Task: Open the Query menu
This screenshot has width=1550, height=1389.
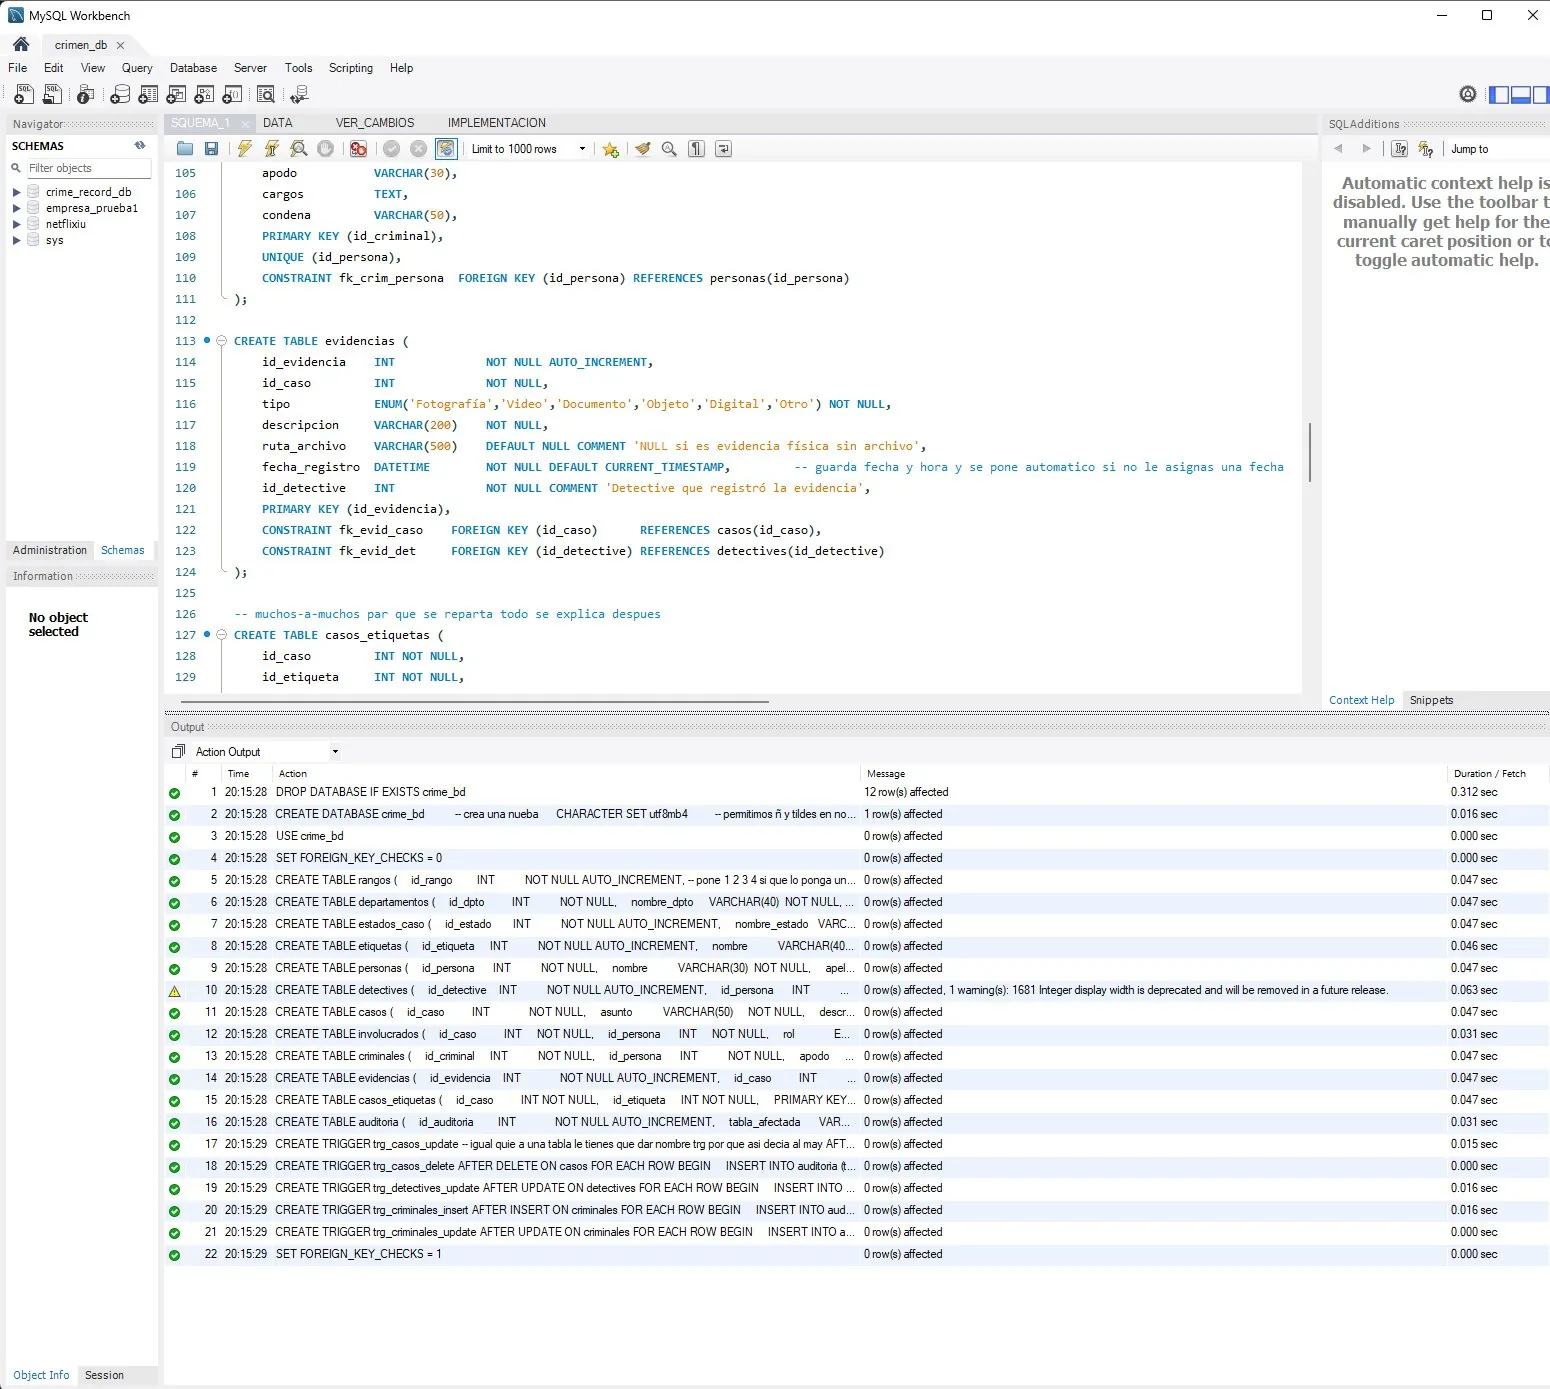Action: (x=137, y=68)
